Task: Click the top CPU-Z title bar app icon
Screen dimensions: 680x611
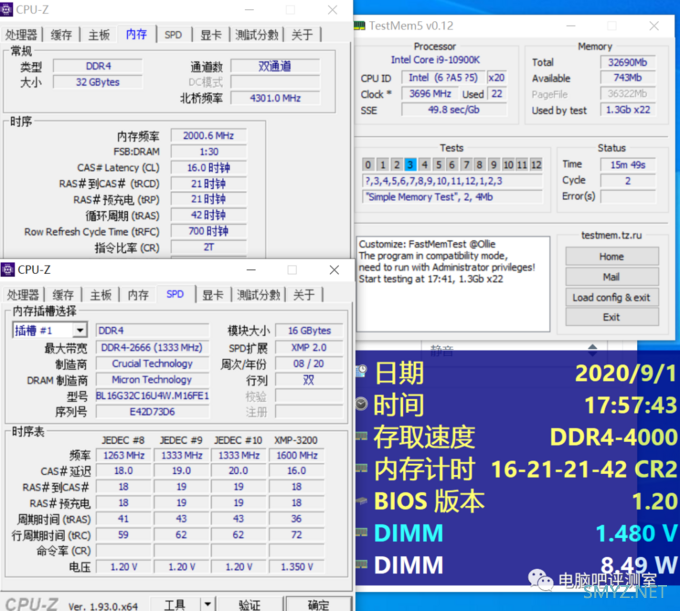Action: coord(7,9)
